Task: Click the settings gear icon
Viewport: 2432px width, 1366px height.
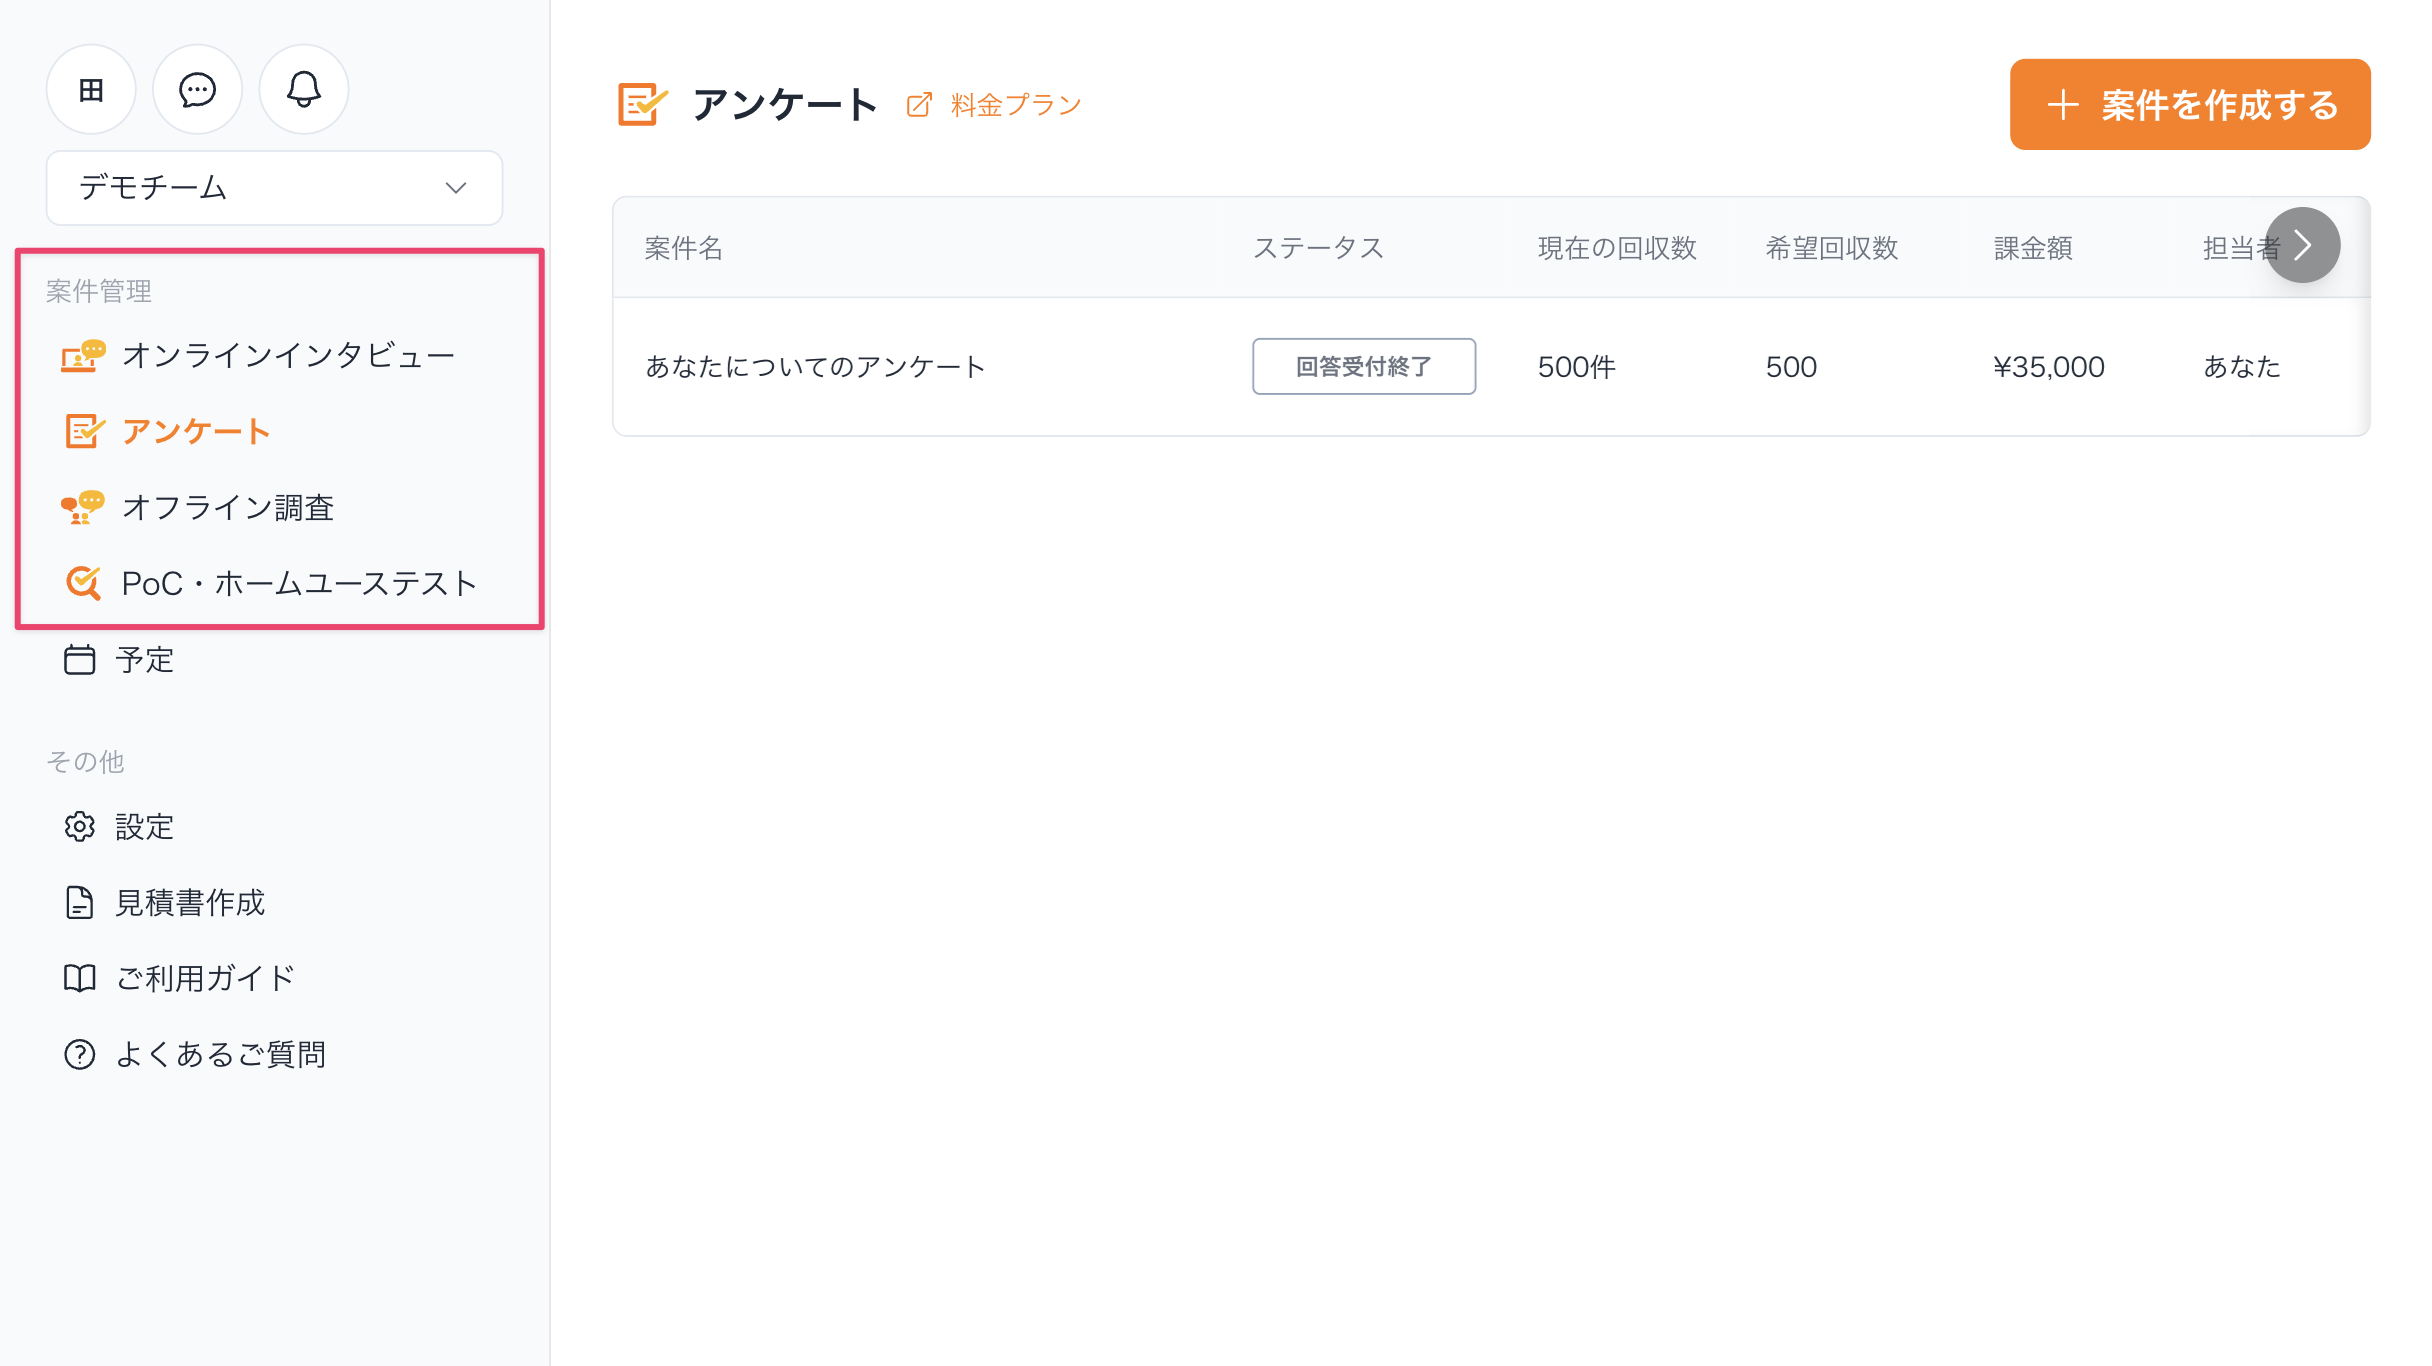Action: click(x=80, y=827)
